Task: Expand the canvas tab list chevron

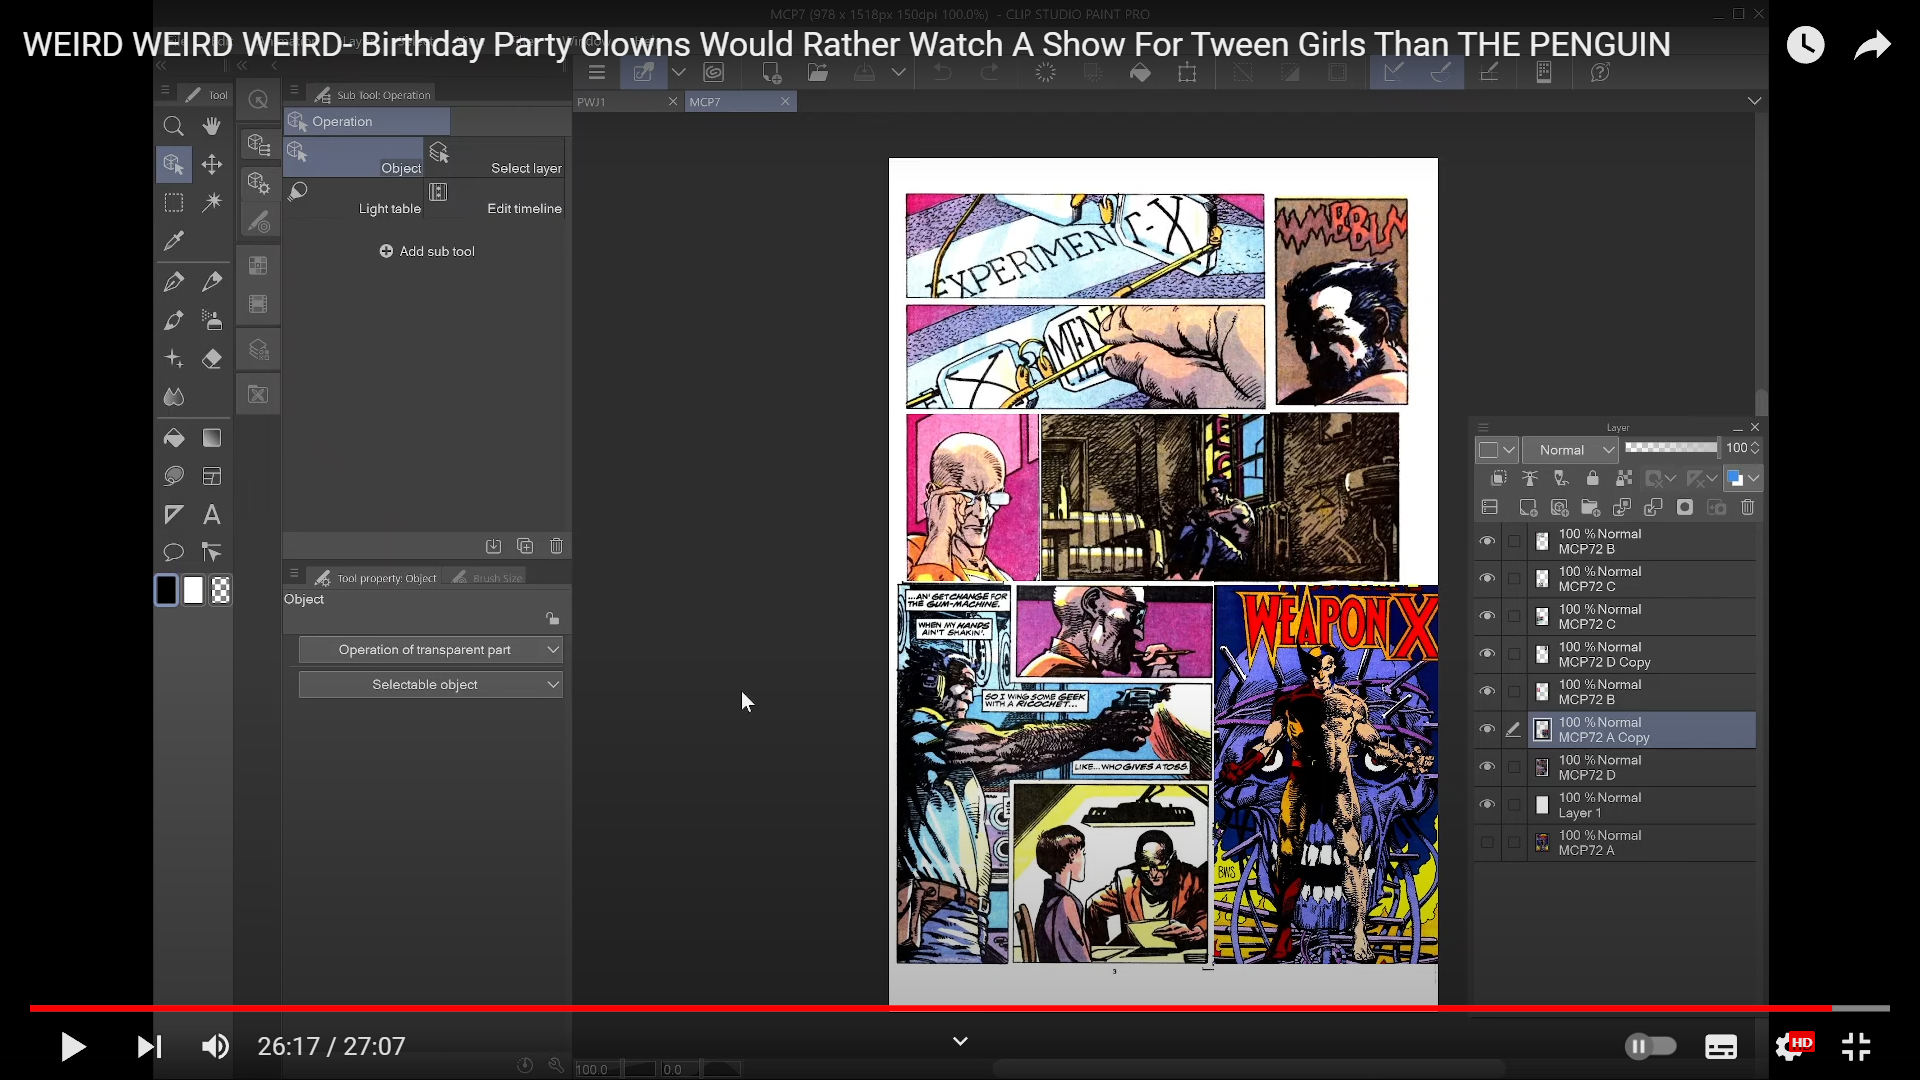Action: pos(1754,101)
